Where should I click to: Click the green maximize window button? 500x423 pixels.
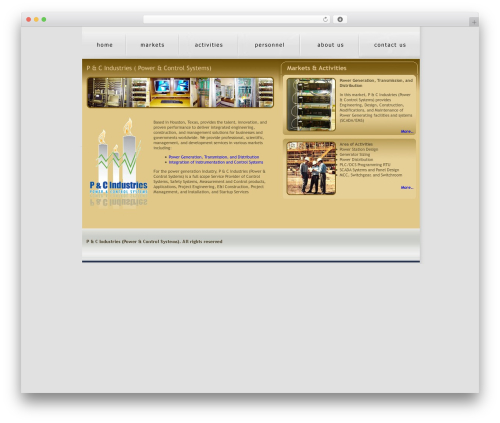[44, 19]
